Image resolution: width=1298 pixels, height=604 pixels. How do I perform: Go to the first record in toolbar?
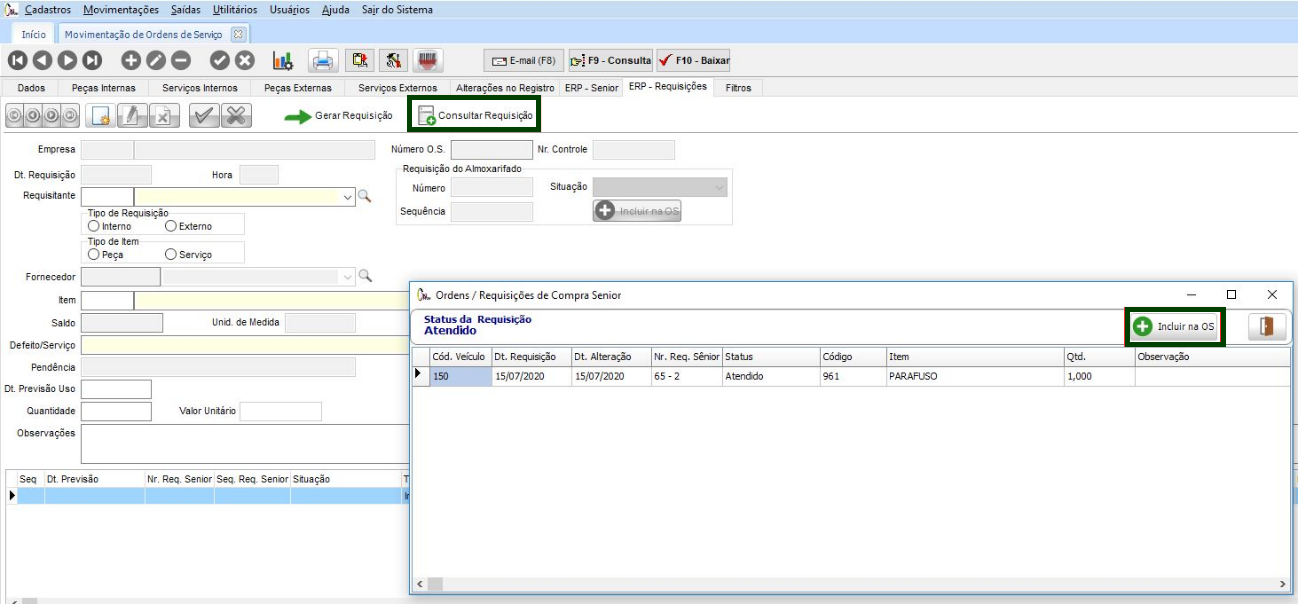click(17, 60)
